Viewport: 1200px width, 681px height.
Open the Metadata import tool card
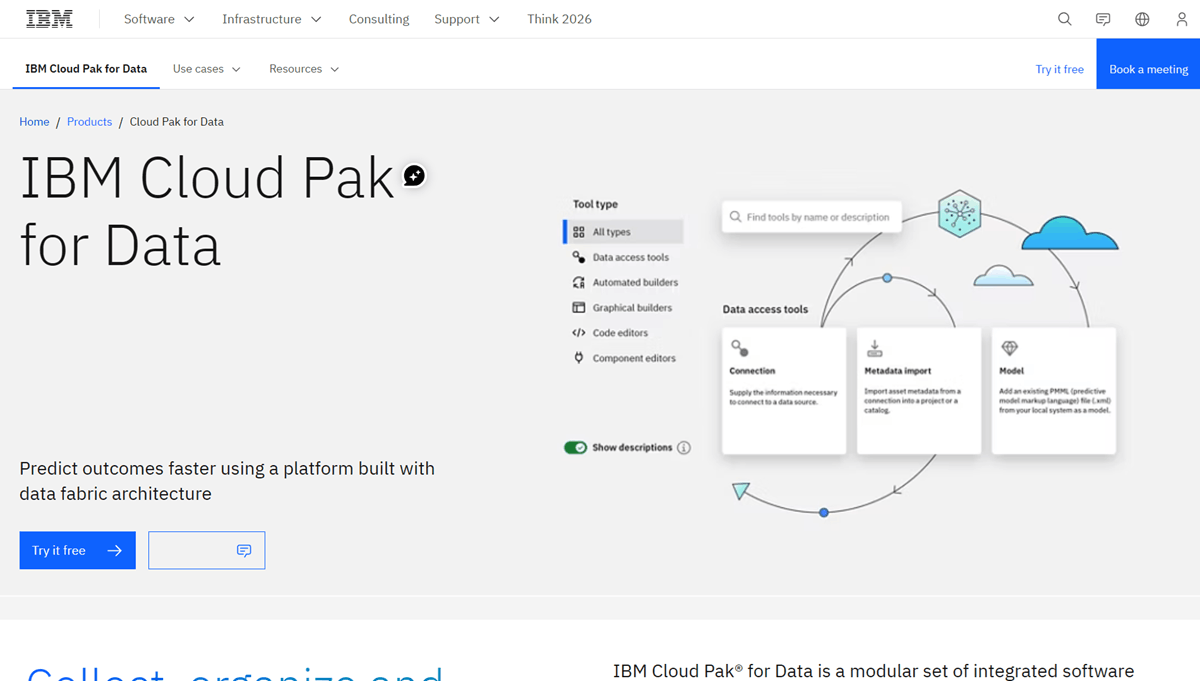919,390
